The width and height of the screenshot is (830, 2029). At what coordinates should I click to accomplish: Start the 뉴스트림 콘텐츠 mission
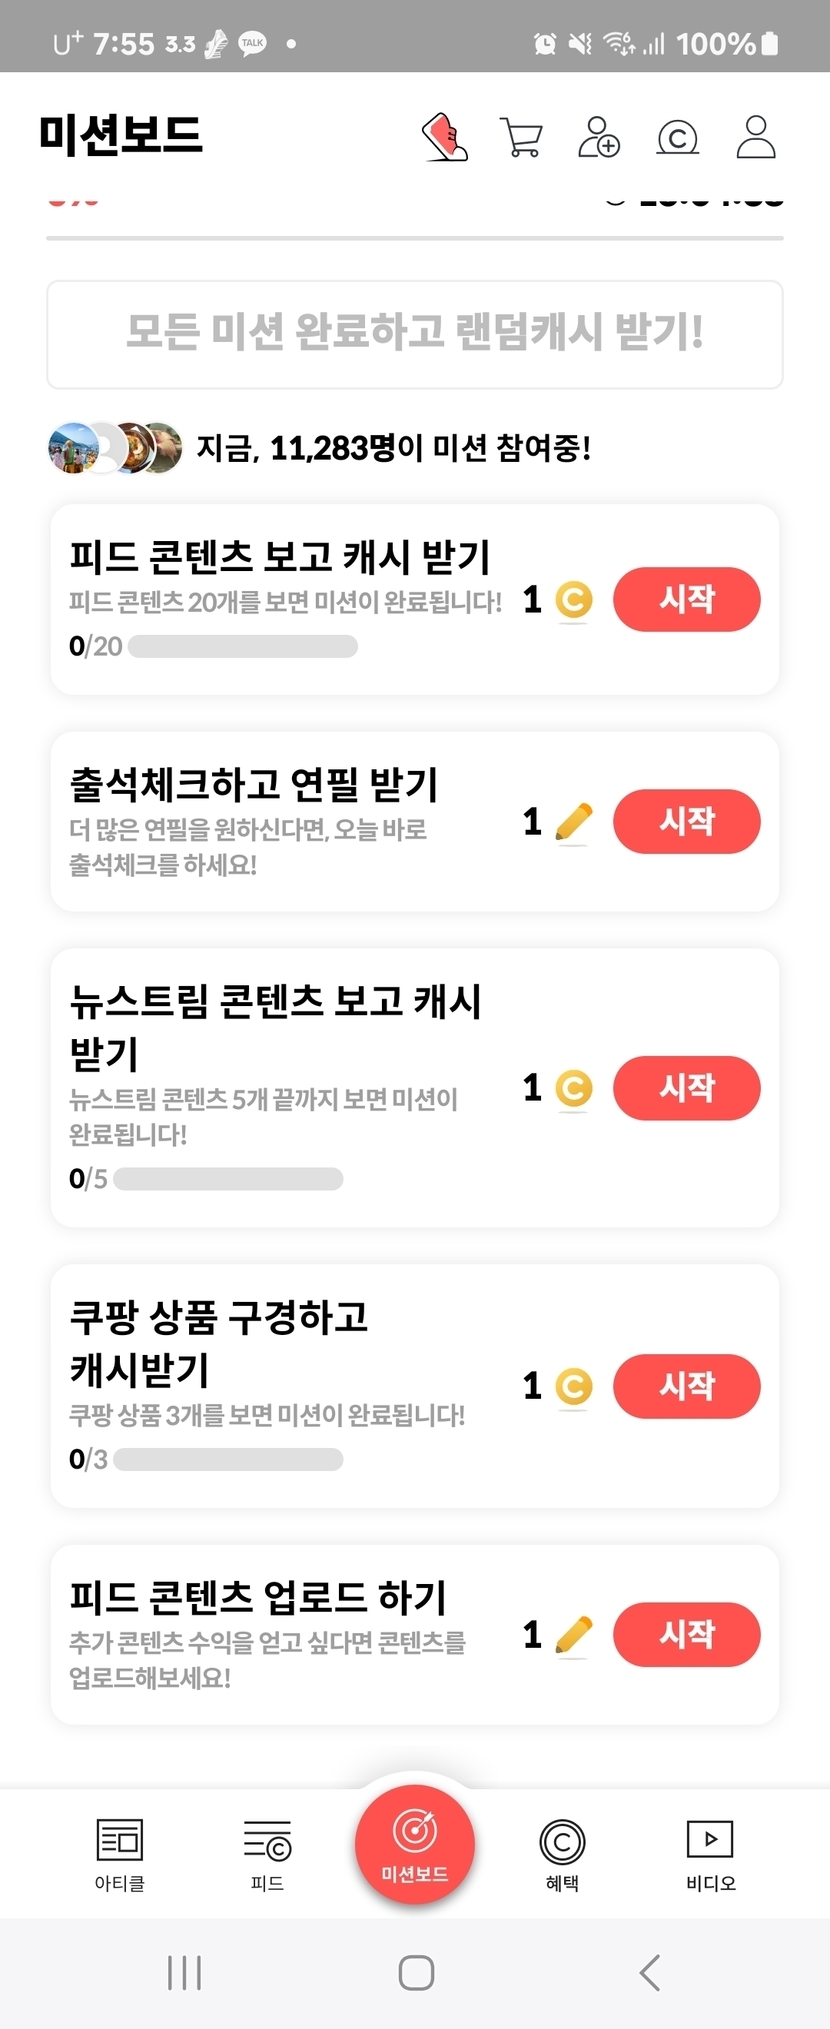click(686, 1087)
